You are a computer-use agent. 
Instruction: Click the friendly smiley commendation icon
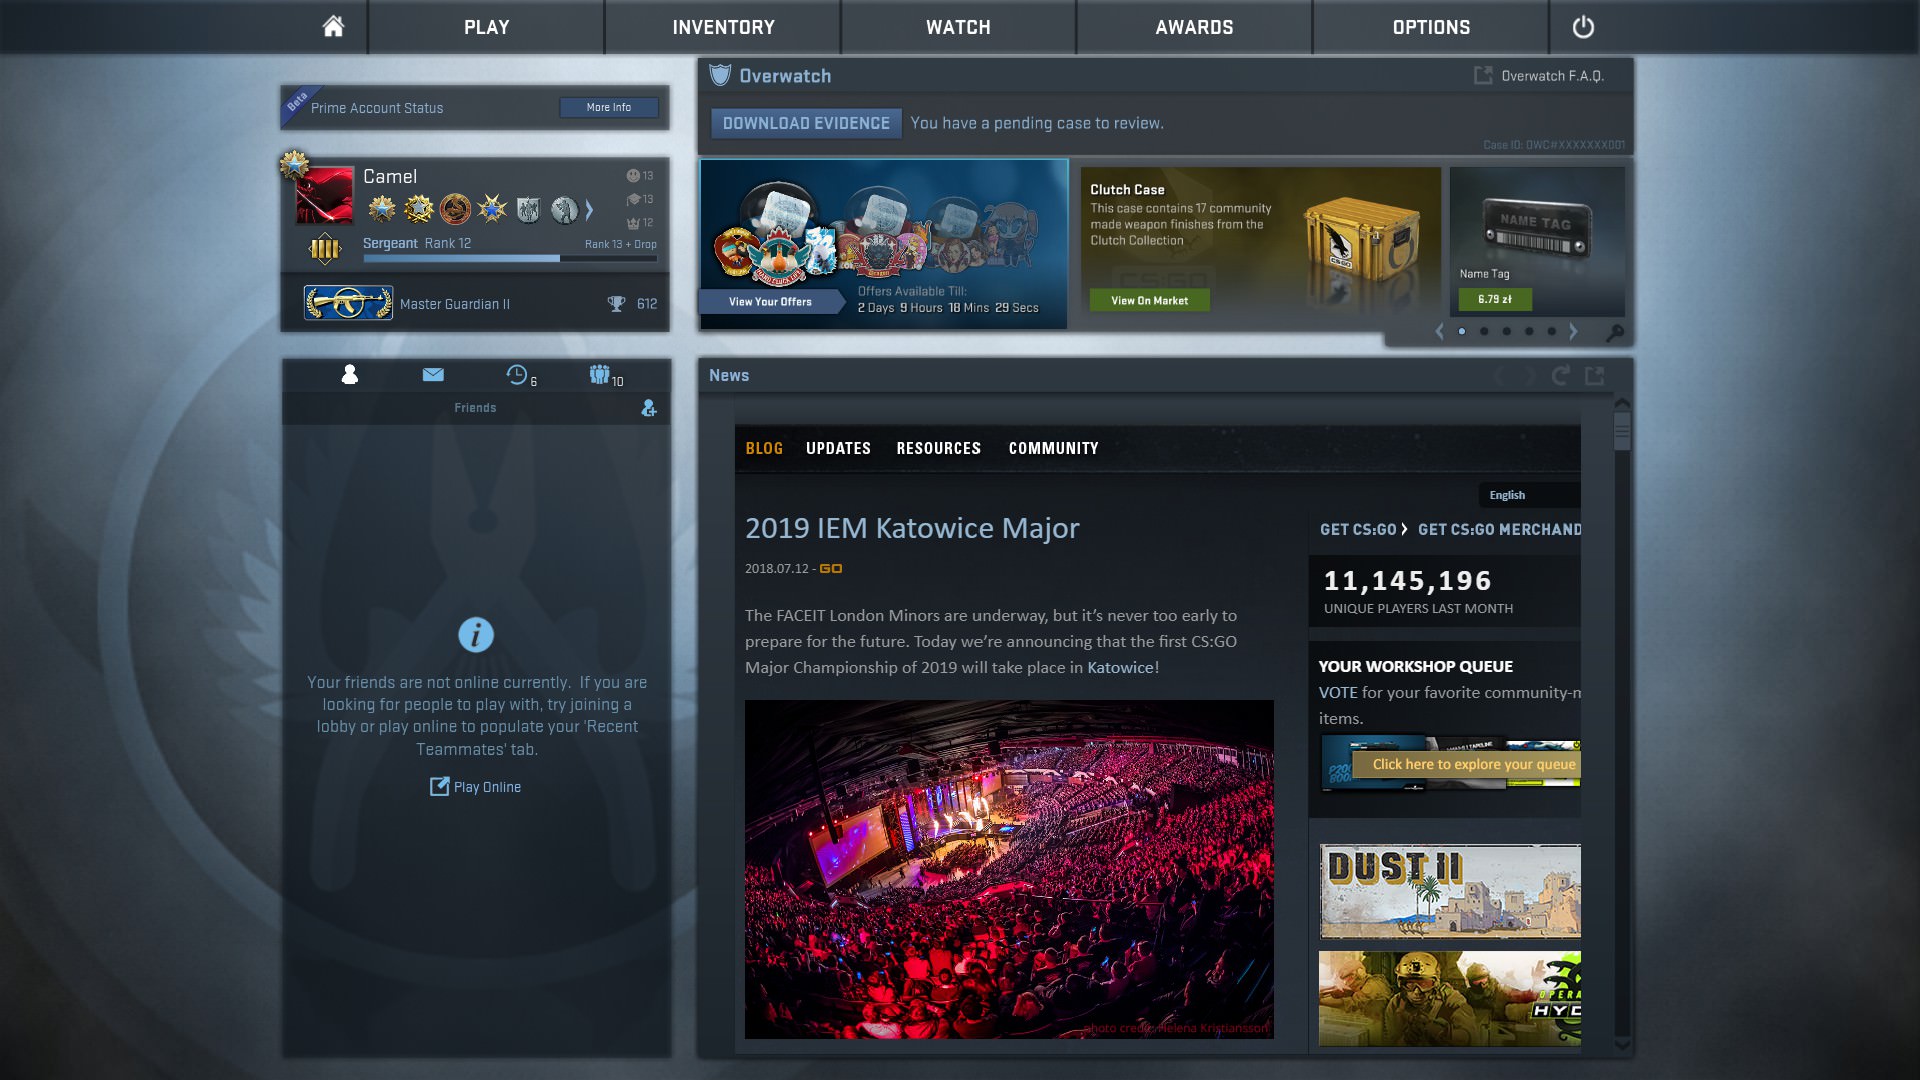point(633,176)
